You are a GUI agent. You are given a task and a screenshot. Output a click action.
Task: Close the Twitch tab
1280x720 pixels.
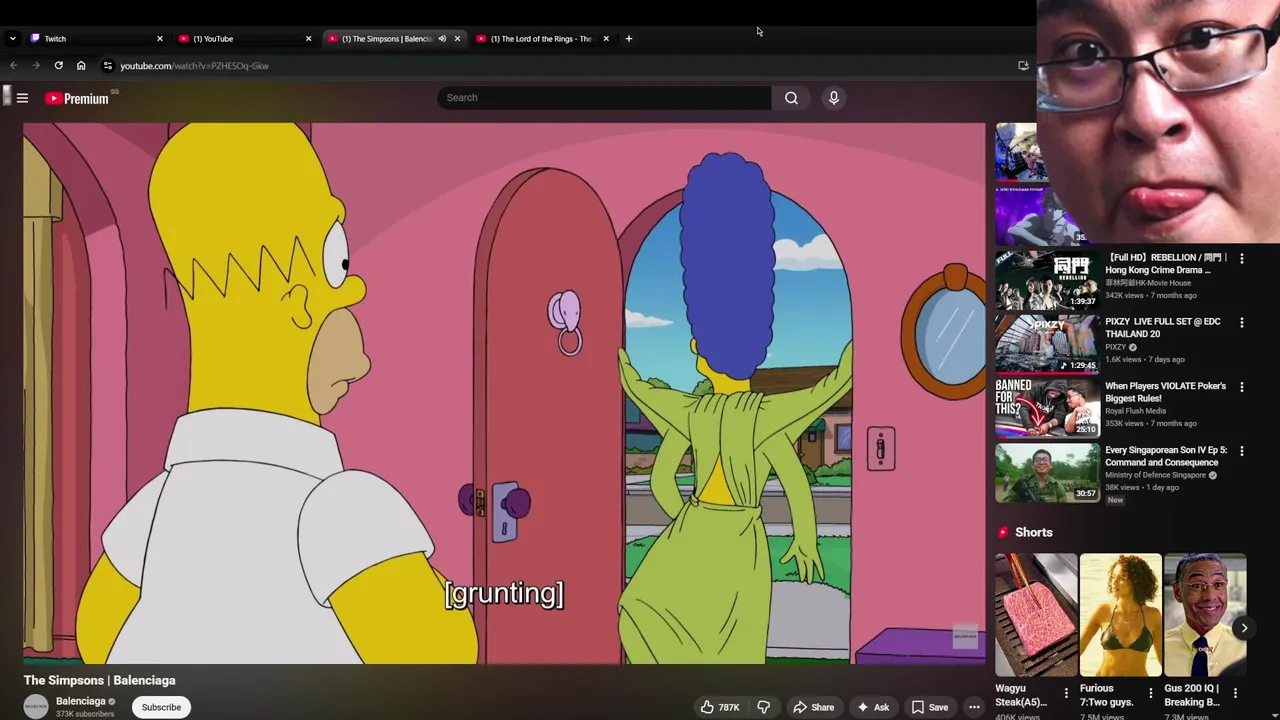pos(159,39)
